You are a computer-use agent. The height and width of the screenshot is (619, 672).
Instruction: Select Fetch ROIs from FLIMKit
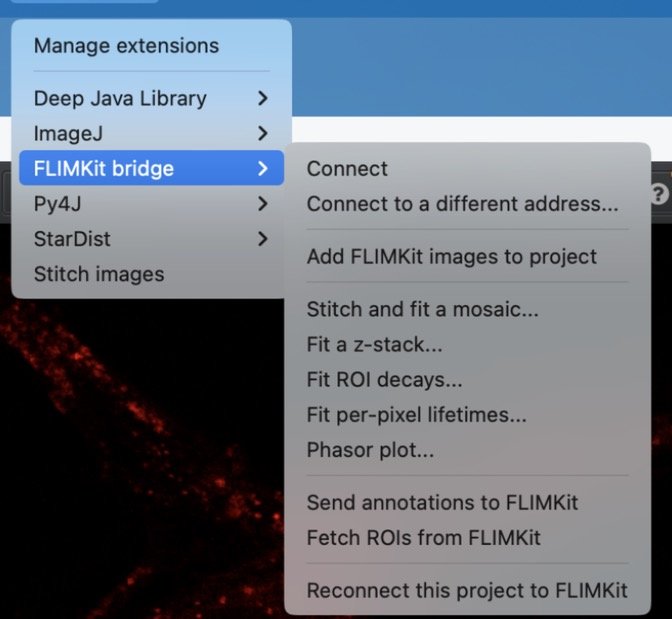pos(468,538)
